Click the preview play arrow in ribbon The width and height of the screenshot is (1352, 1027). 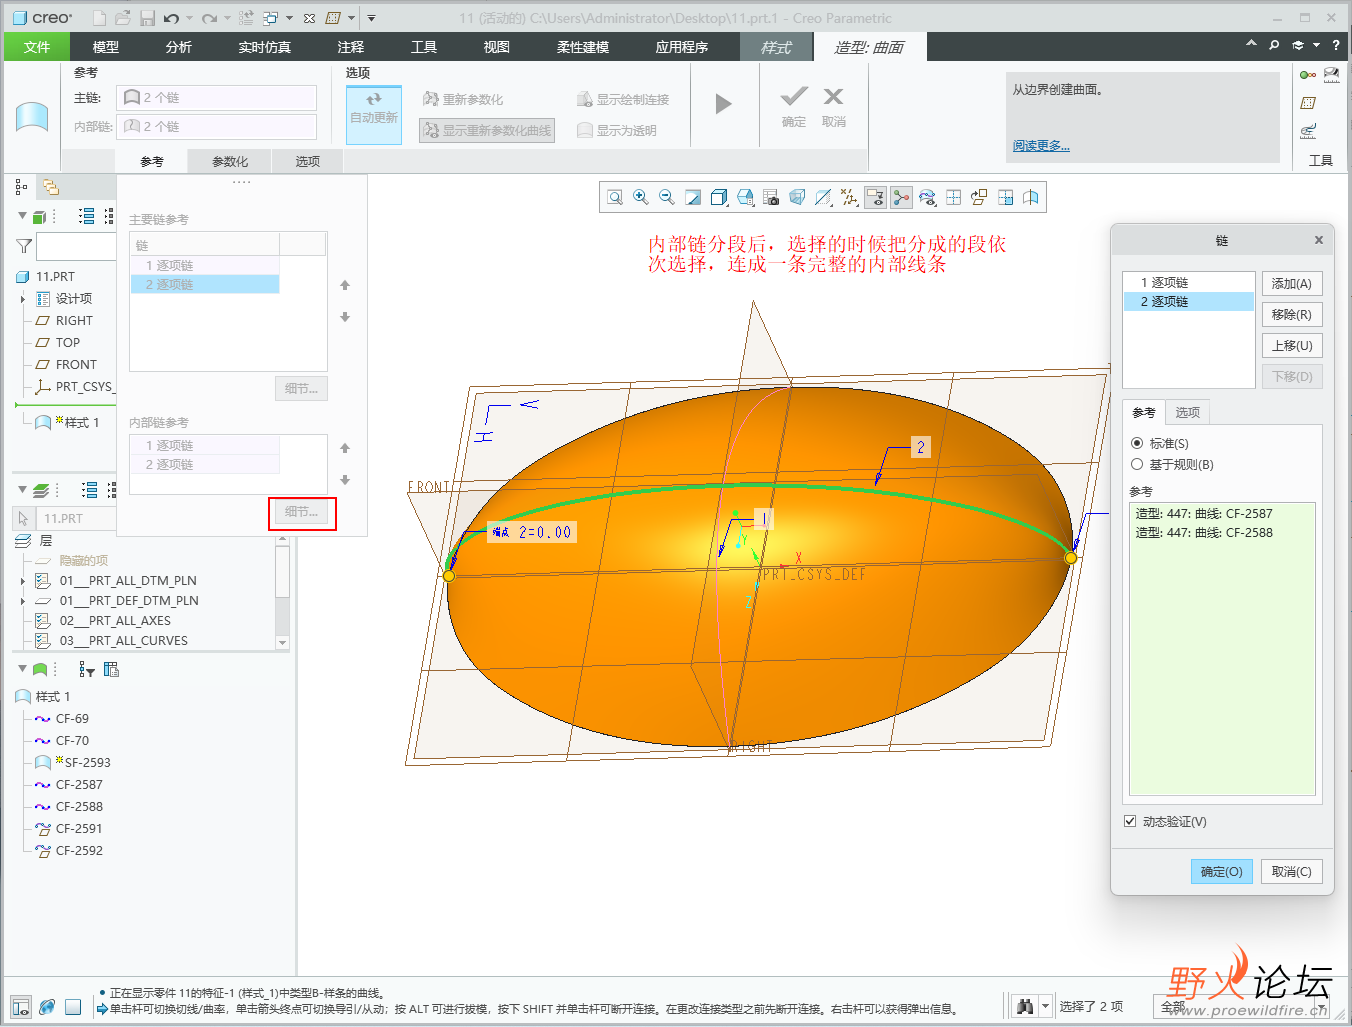tap(724, 104)
